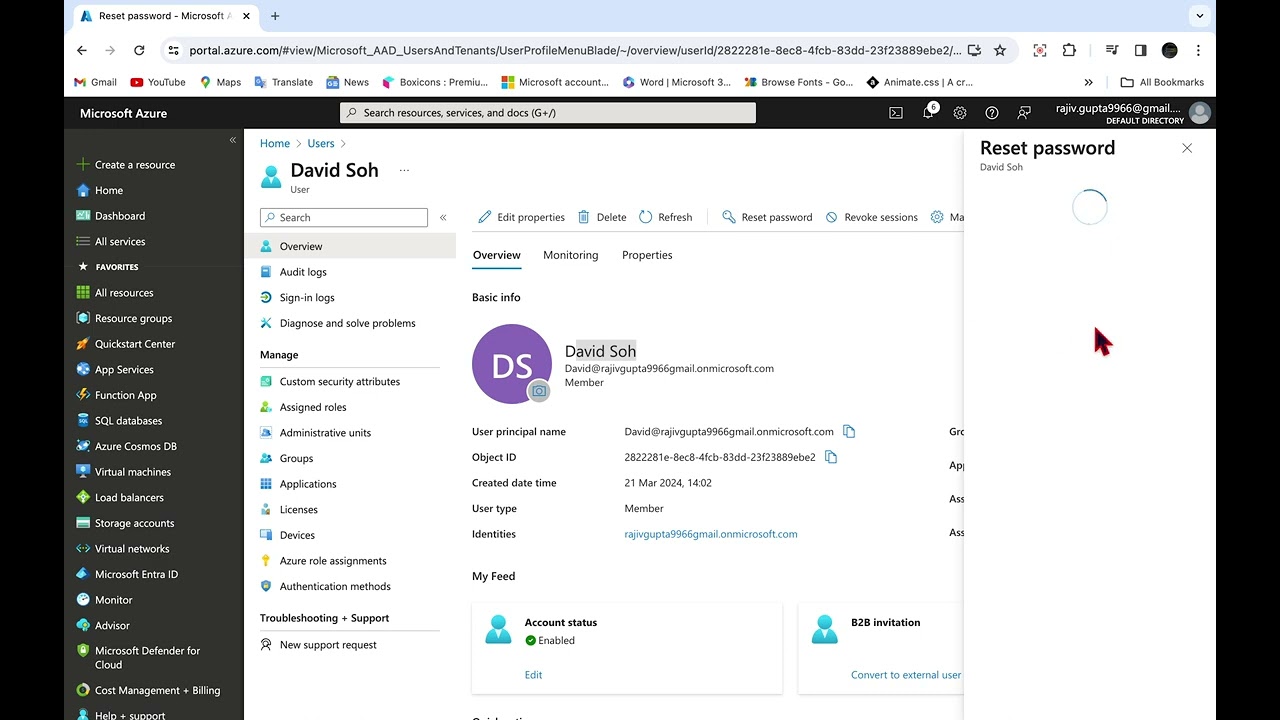Open Microsoft Entra ID
The width and height of the screenshot is (1280, 720).
pyautogui.click(x=136, y=574)
